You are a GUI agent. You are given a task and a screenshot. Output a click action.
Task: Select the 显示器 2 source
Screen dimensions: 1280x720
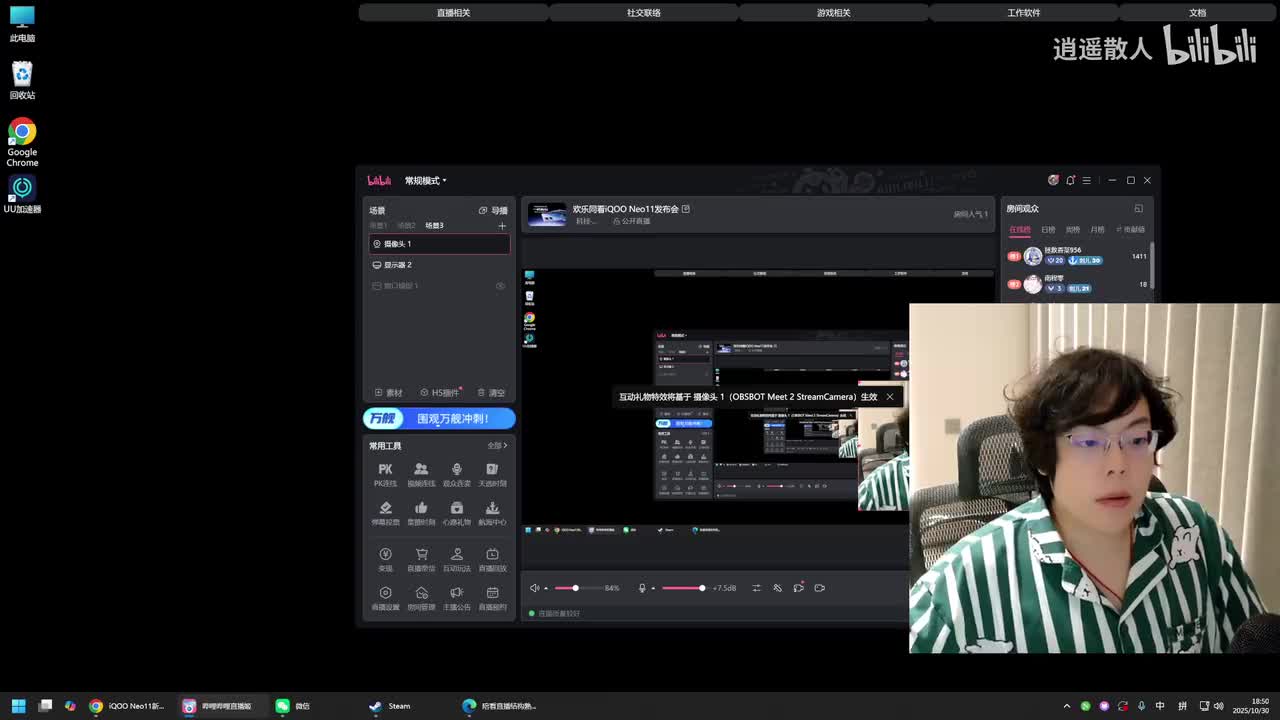[439, 265]
